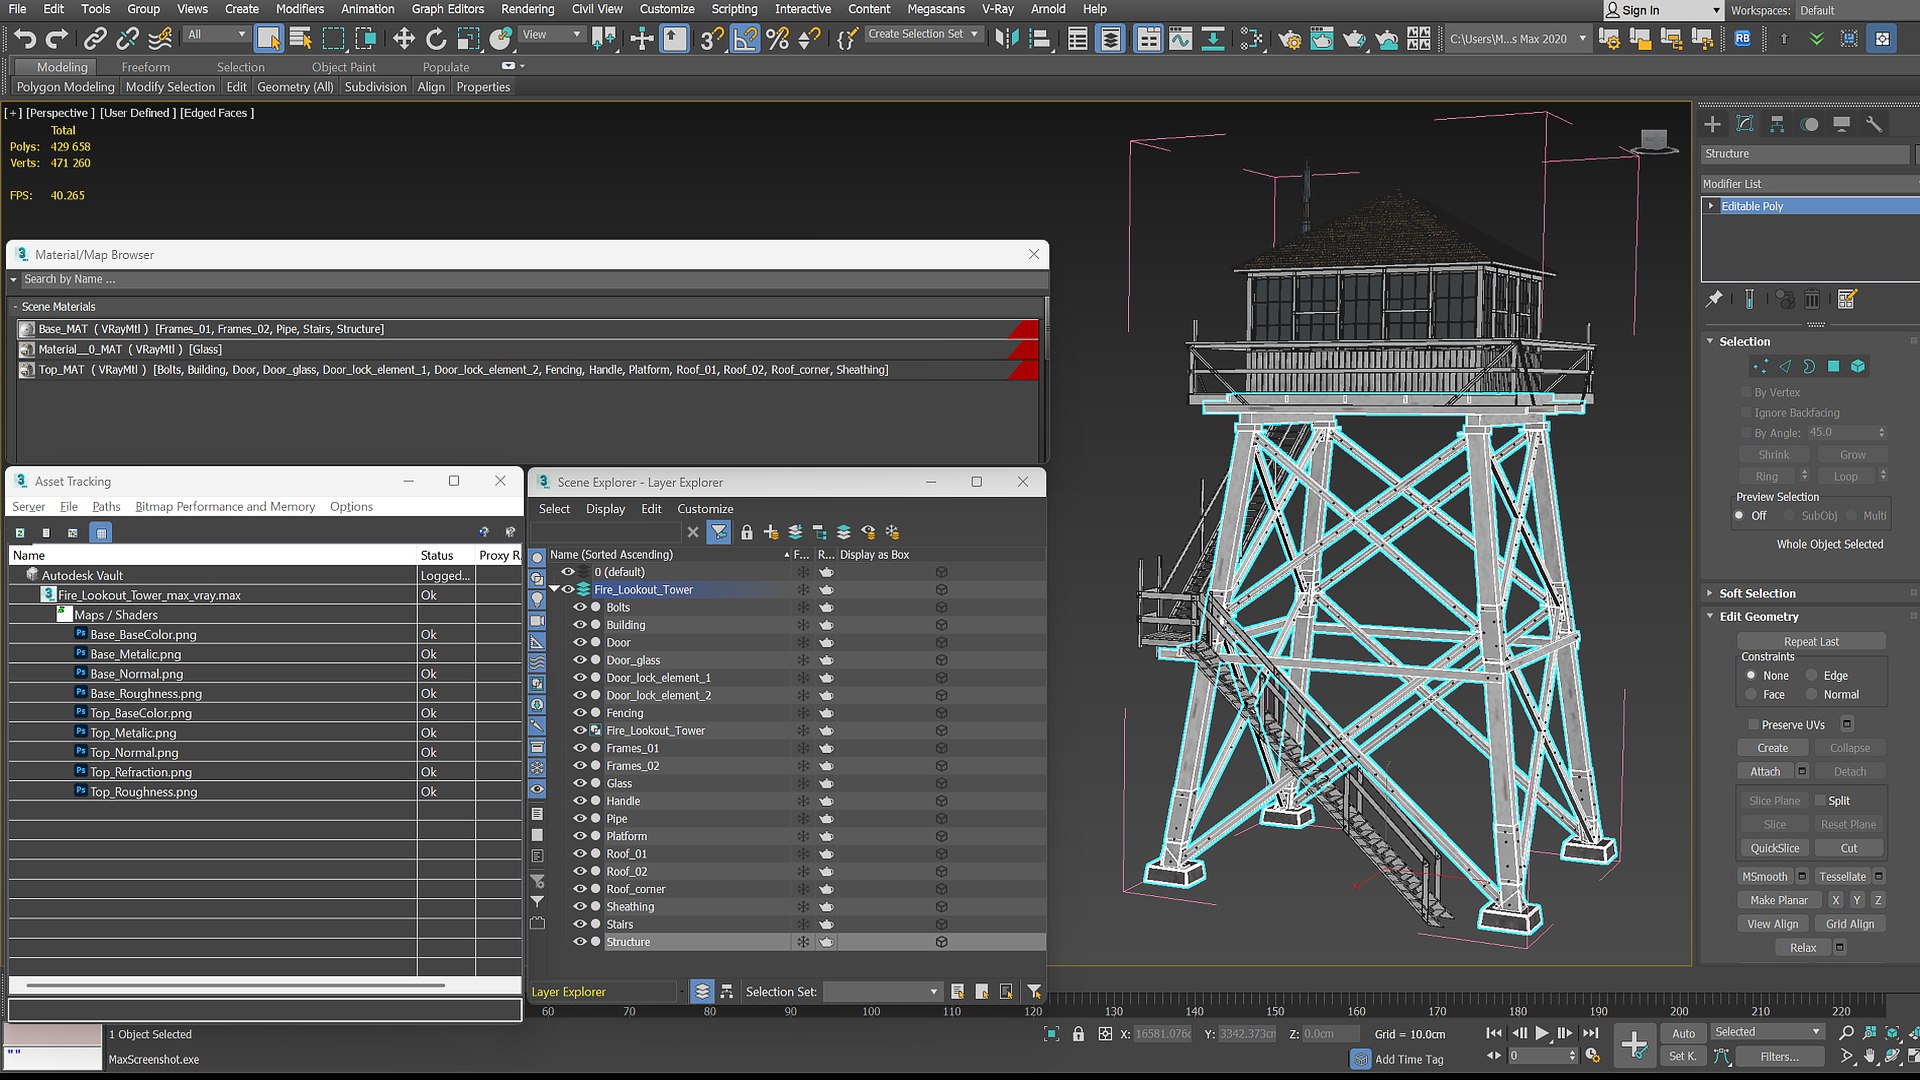Toggle the 3D Snaps icon
1920x1080 pixels.
[x=711, y=39]
